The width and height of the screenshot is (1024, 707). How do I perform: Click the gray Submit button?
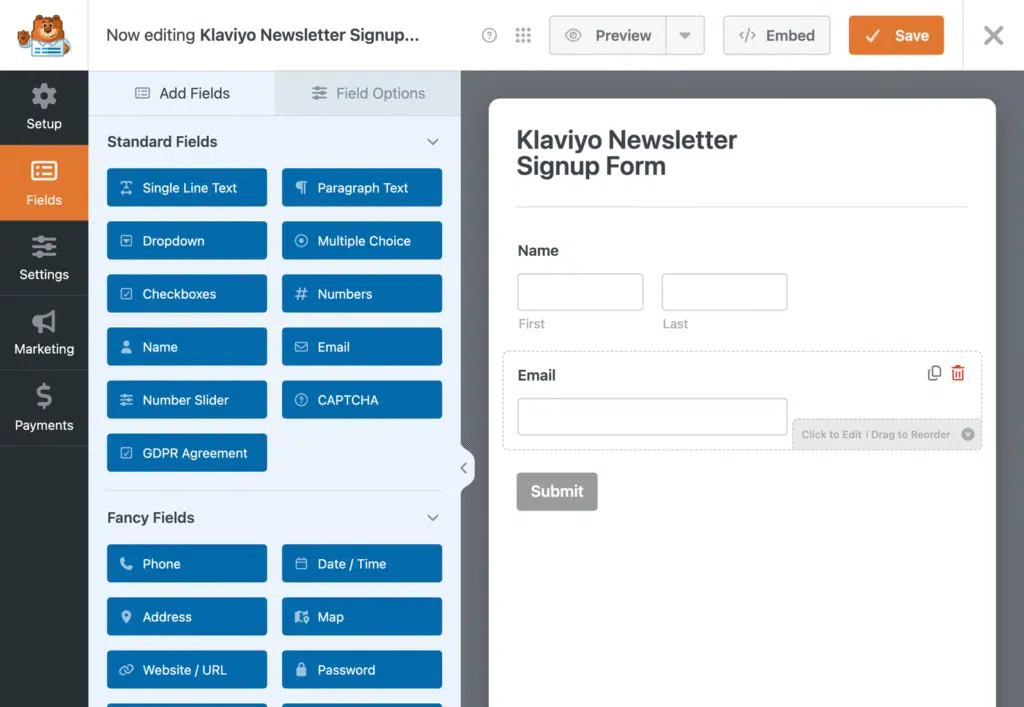click(556, 492)
